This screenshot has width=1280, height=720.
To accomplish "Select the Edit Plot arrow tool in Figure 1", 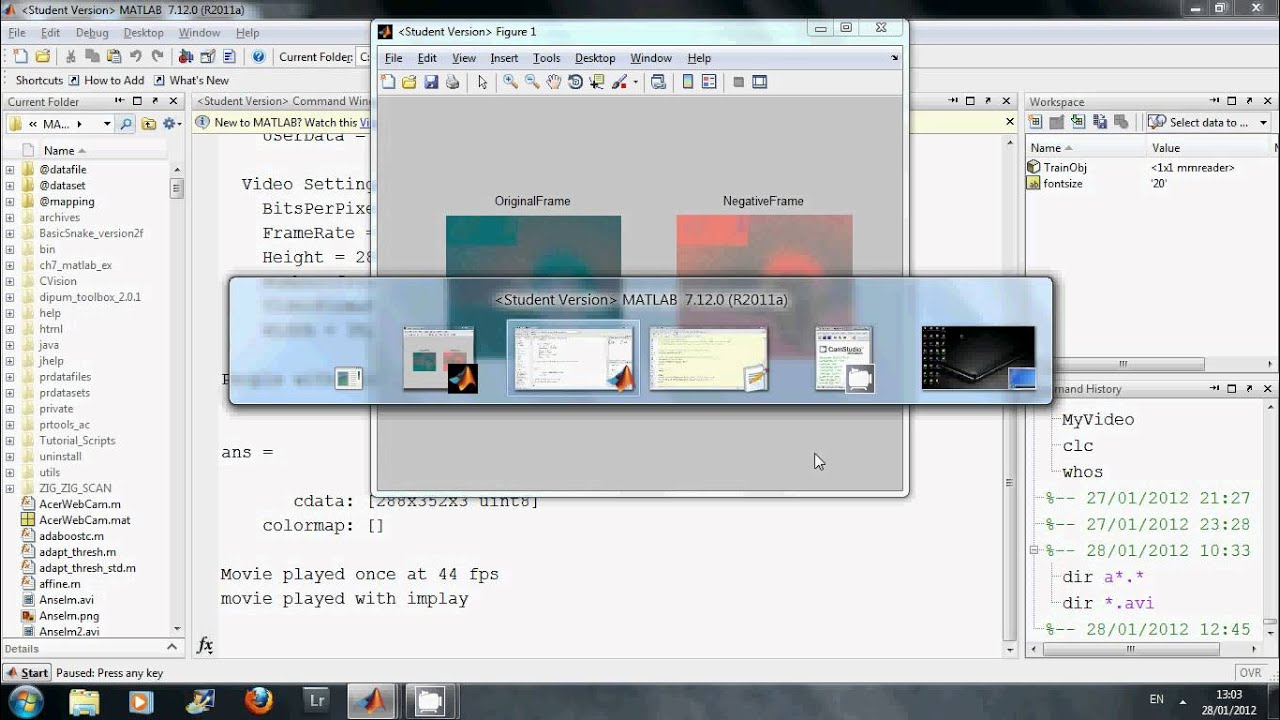I will click(482, 82).
